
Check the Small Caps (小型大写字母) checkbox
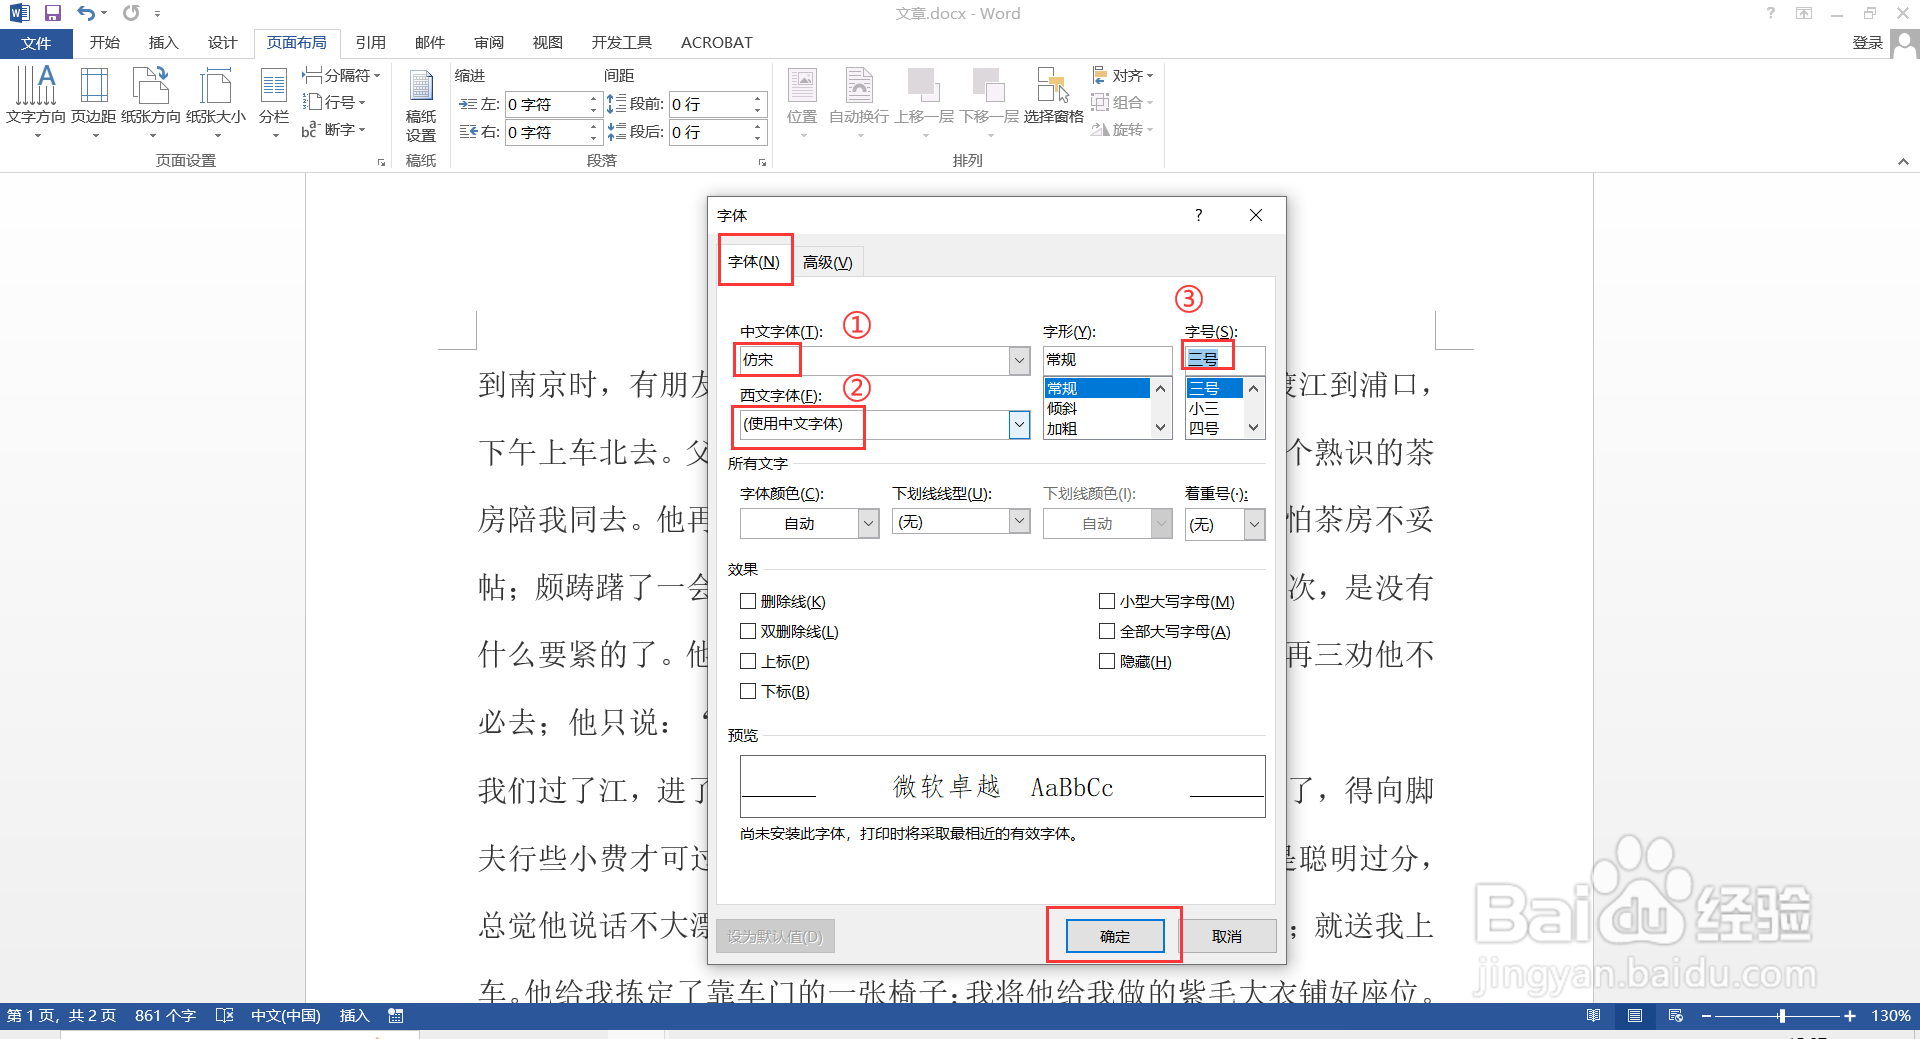point(1107,601)
